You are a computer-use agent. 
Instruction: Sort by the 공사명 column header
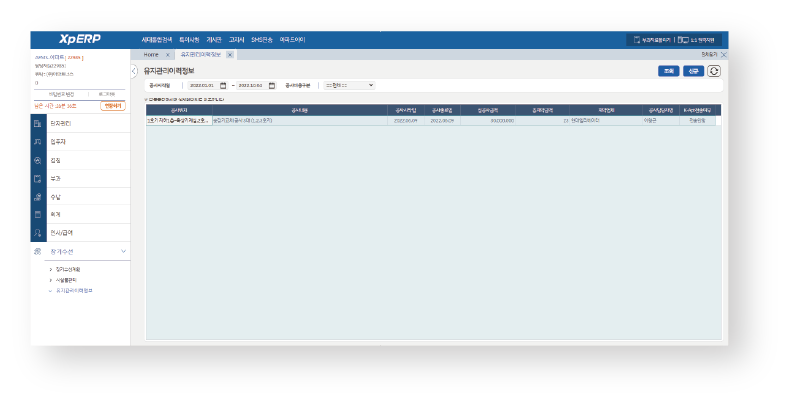[x=300, y=110]
